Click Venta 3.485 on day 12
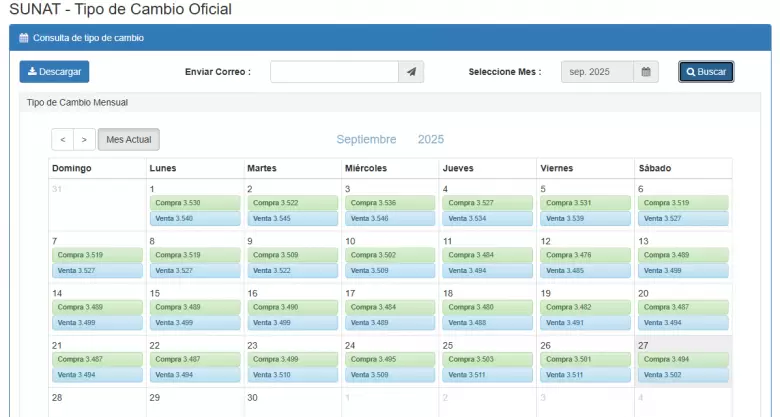780x417 pixels. click(585, 270)
